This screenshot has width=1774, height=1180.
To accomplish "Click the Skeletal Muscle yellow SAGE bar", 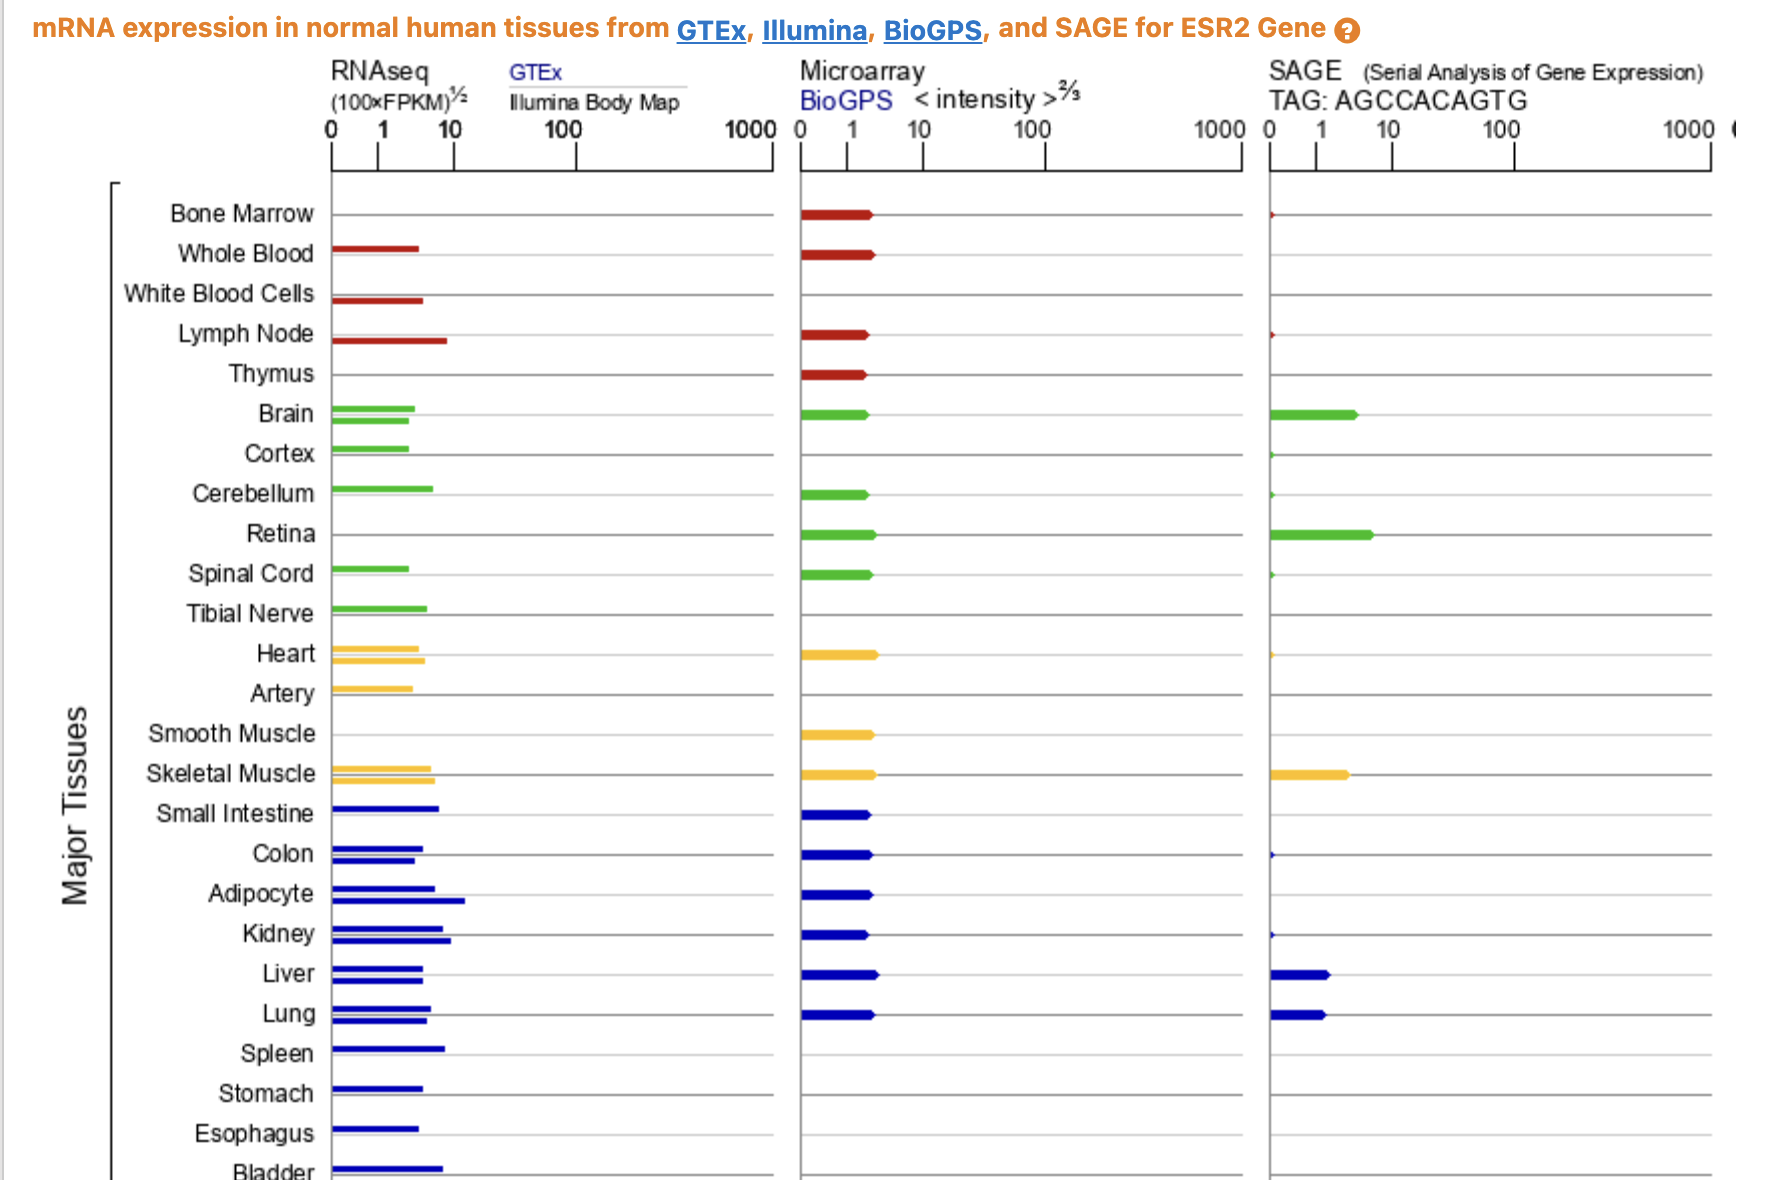I will [1310, 775].
